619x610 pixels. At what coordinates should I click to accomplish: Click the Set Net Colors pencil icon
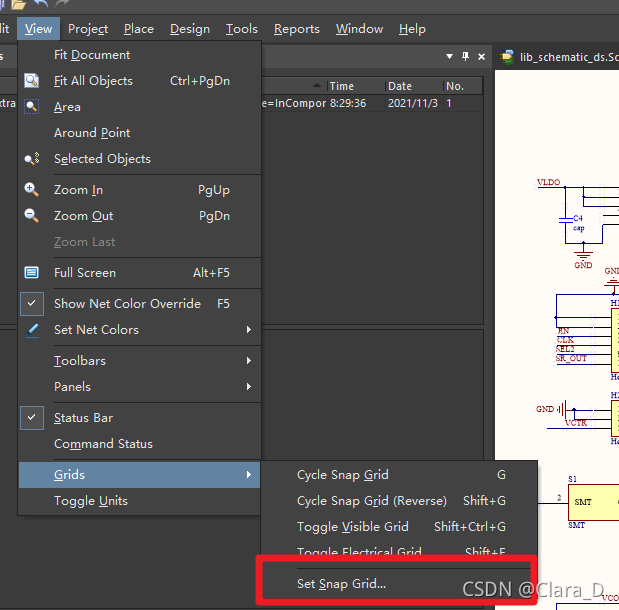(32, 330)
